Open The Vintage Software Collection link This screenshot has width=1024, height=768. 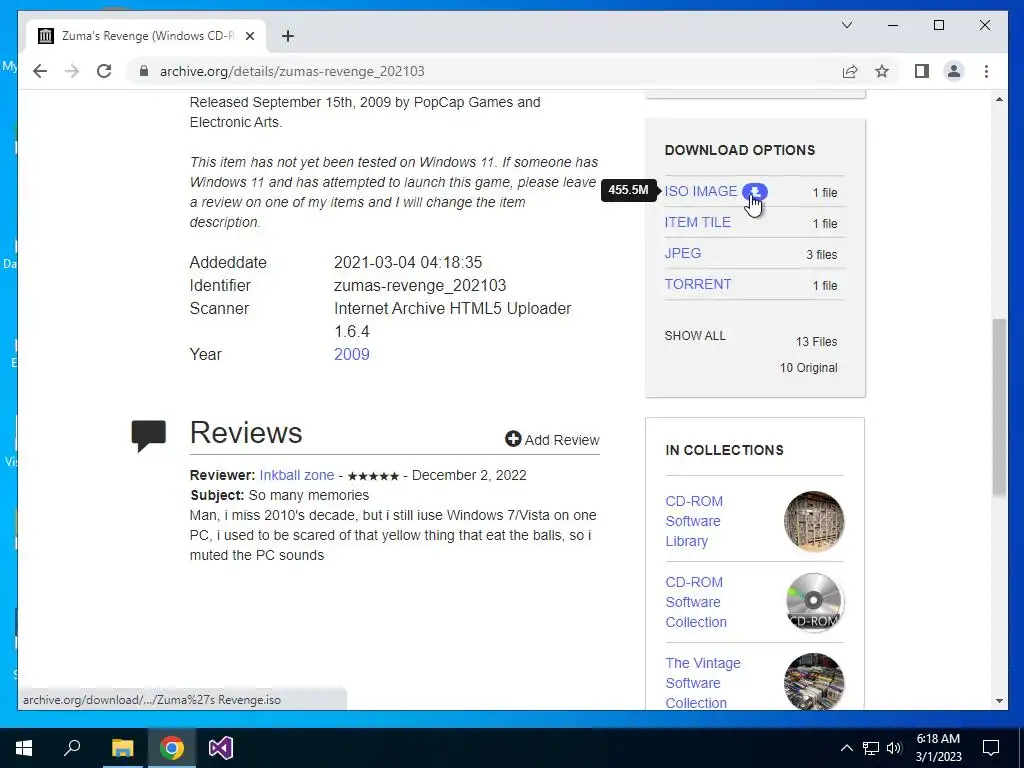[x=703, y=683]
